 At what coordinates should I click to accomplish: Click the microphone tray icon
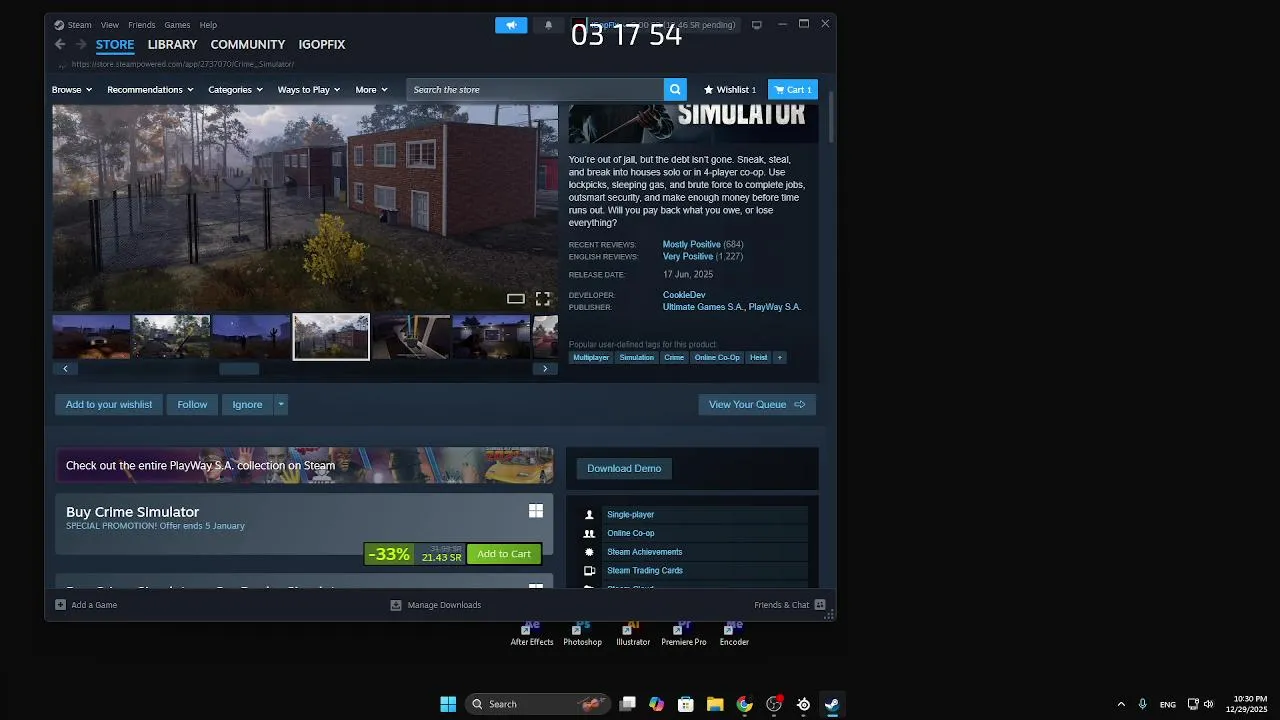(x=1142, y=704)
